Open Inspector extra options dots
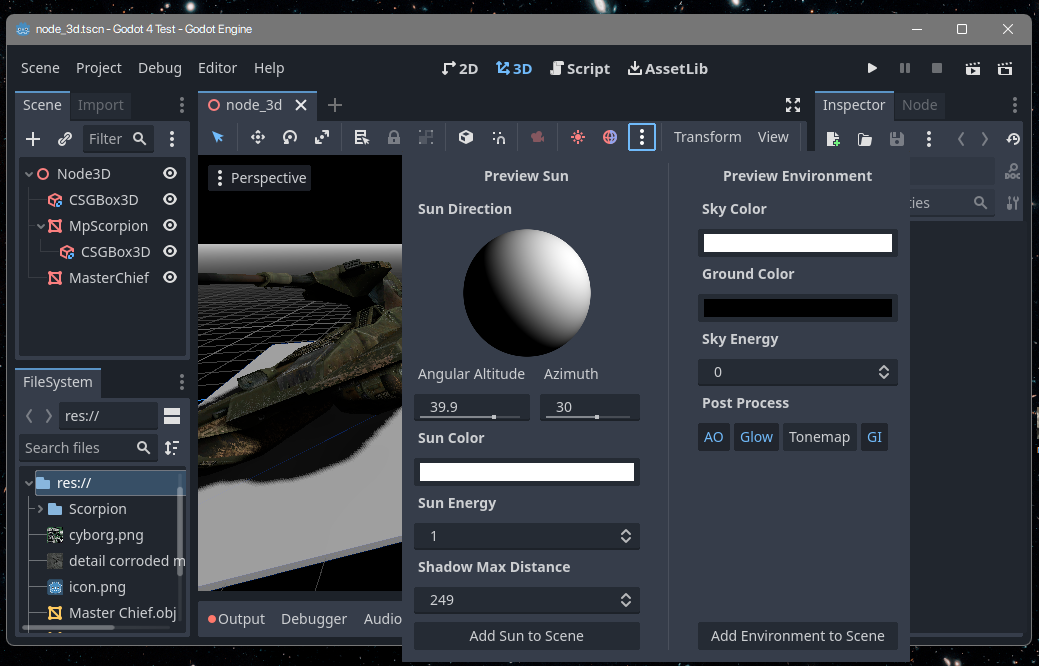Screen dimensions: 1039x666 click(928, 139)
